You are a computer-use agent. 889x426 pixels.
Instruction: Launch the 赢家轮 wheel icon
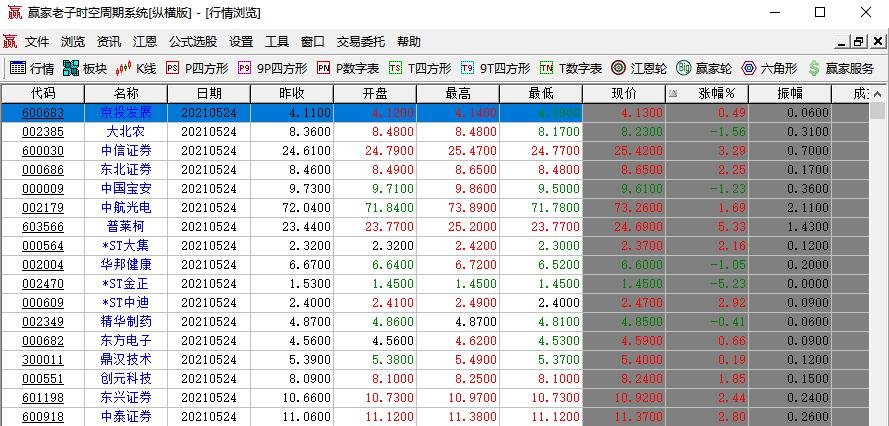[684, 68]
